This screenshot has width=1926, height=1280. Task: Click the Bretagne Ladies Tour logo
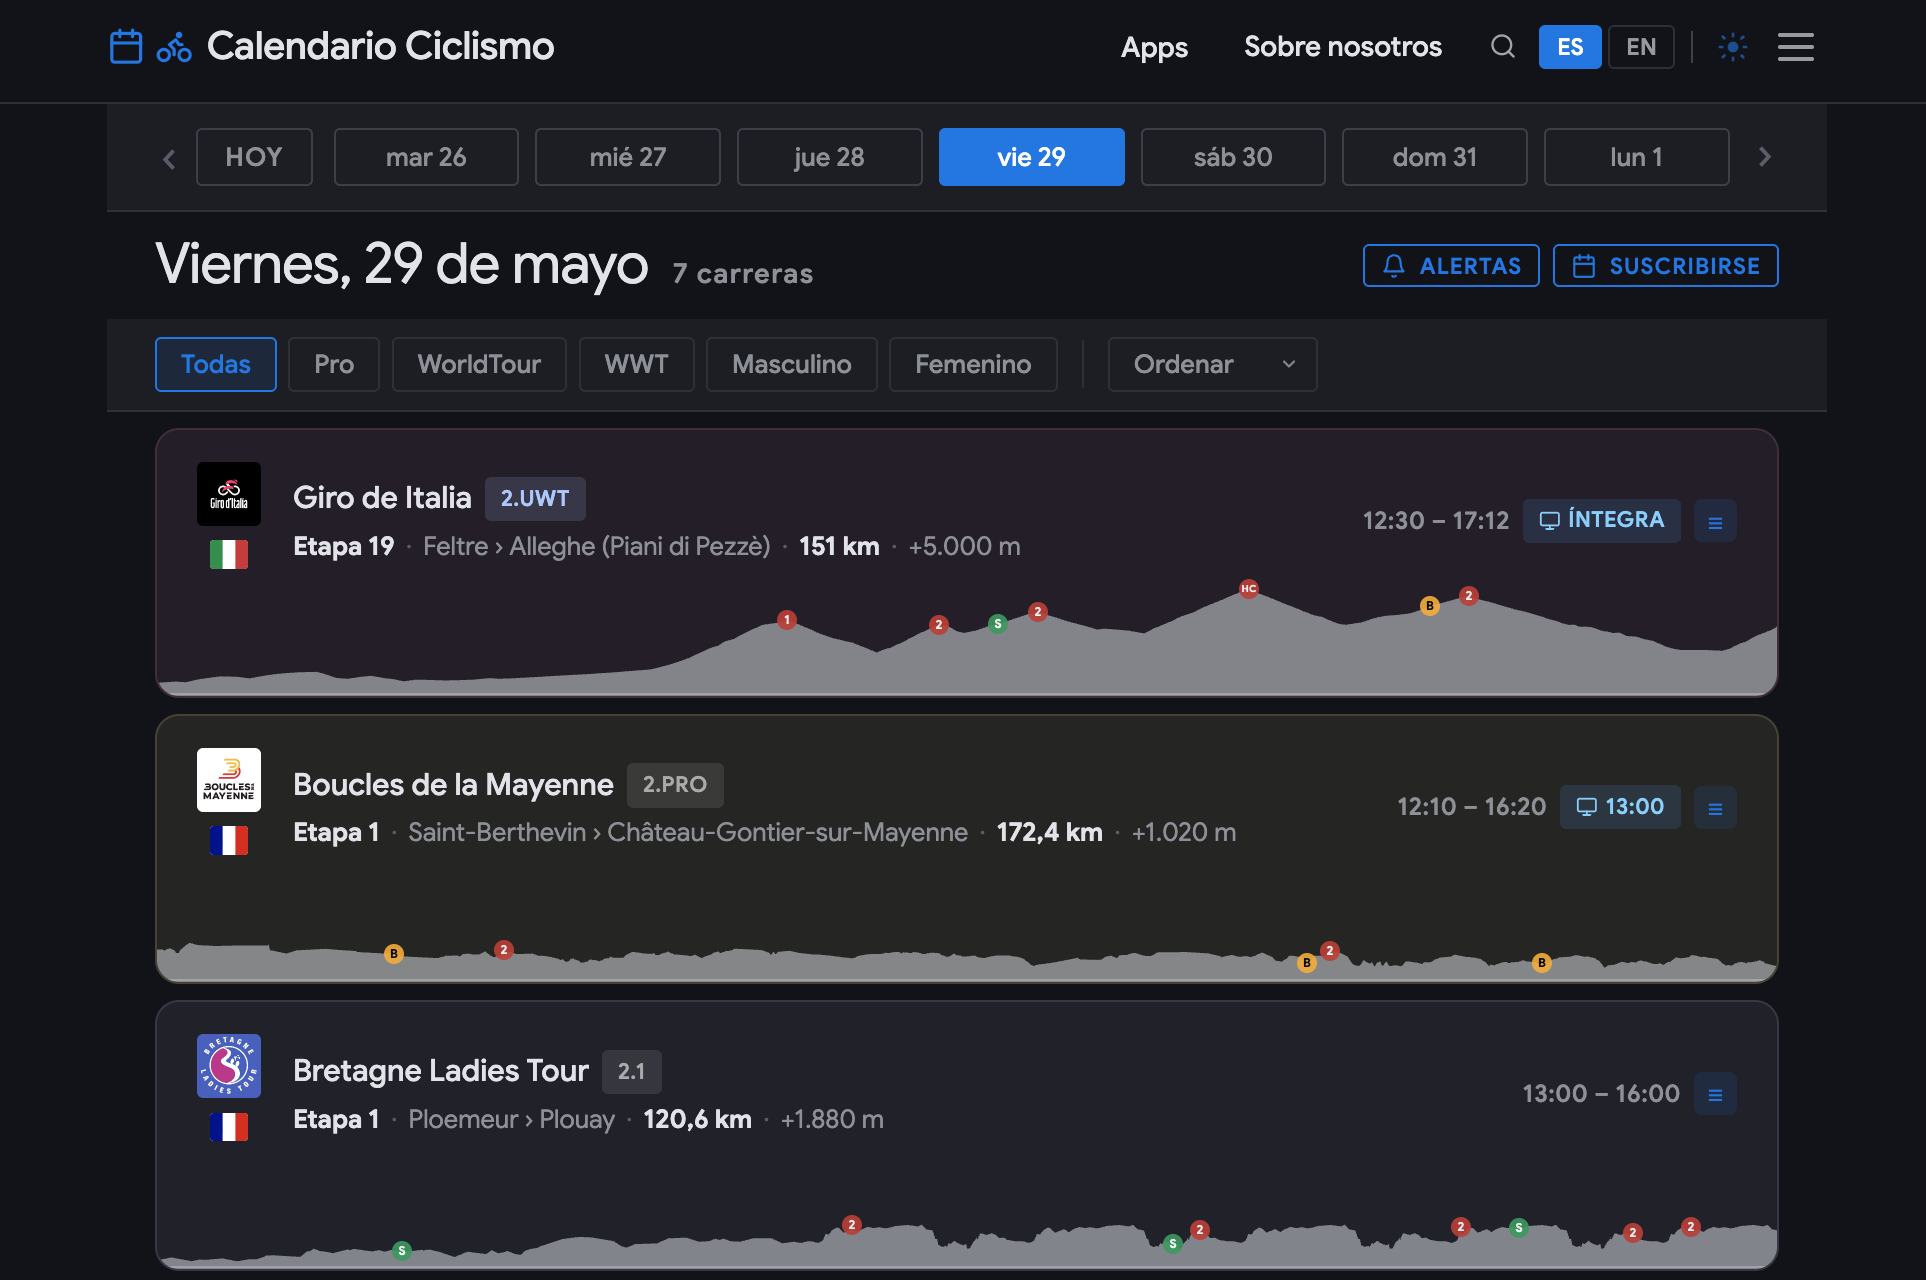tap(229, 1066)
